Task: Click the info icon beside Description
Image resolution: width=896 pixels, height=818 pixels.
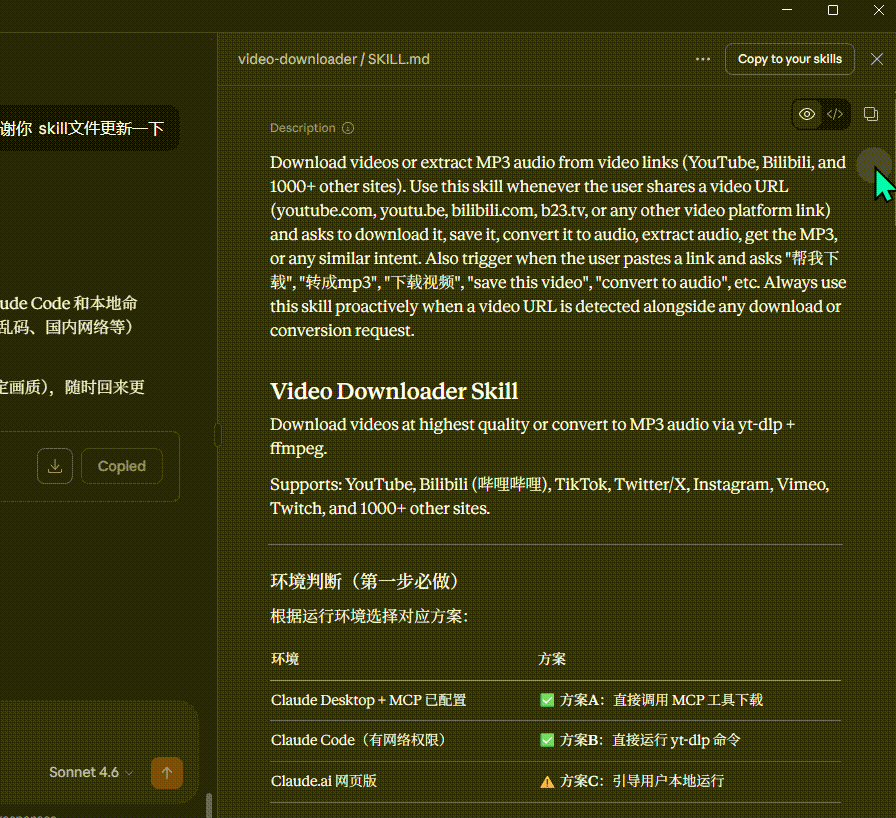Action: pyautogui.click(x=348, y=128)
